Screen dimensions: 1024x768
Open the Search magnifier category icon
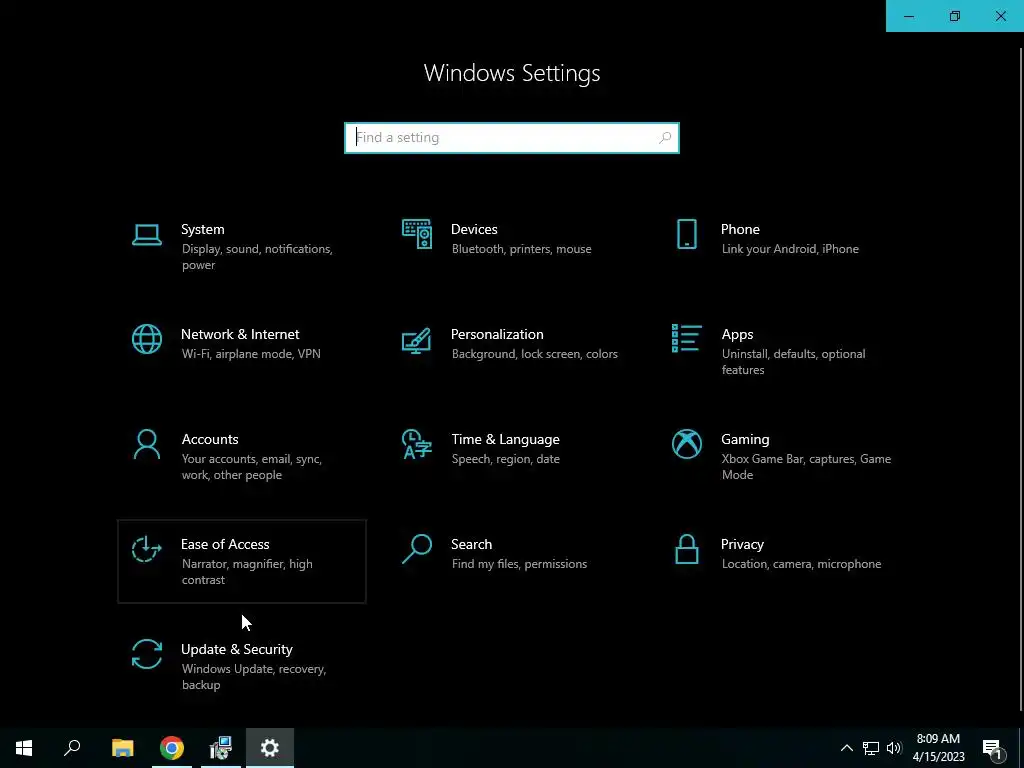(x=417, y=549)
